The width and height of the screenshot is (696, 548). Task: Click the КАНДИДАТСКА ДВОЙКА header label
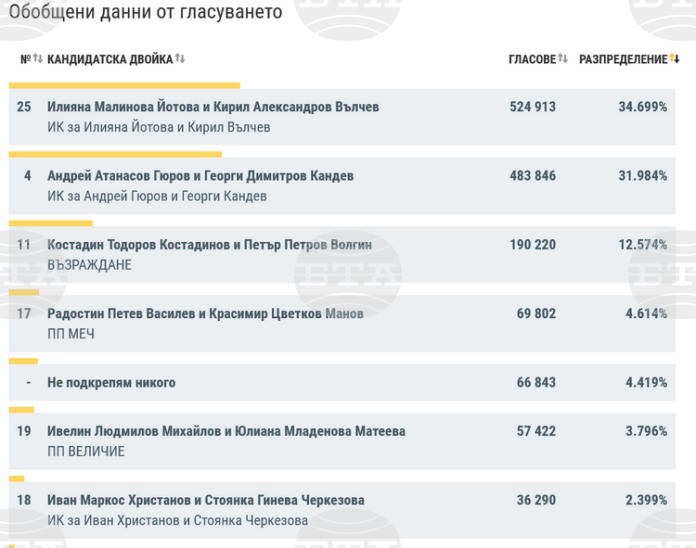[x=110, y=59]
